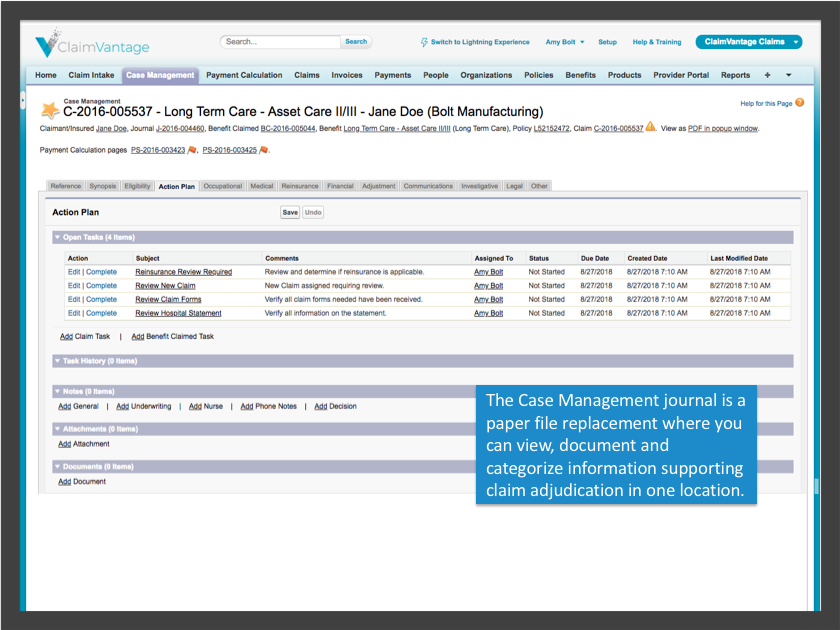Open the Payment Calculation tab
This screenshot has width=840, height=630.
tap(244, 74)
